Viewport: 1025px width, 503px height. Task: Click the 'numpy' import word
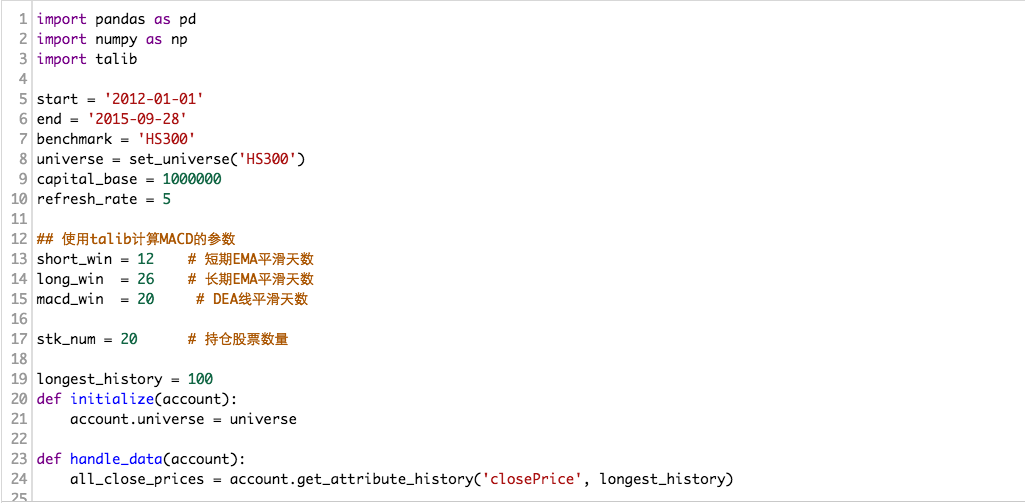117,39
